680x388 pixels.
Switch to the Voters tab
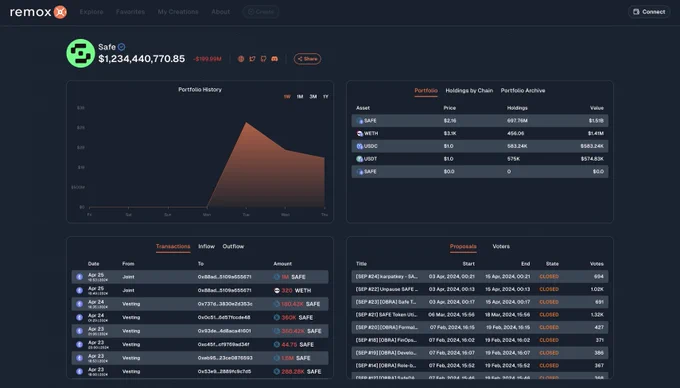point(501,247)
